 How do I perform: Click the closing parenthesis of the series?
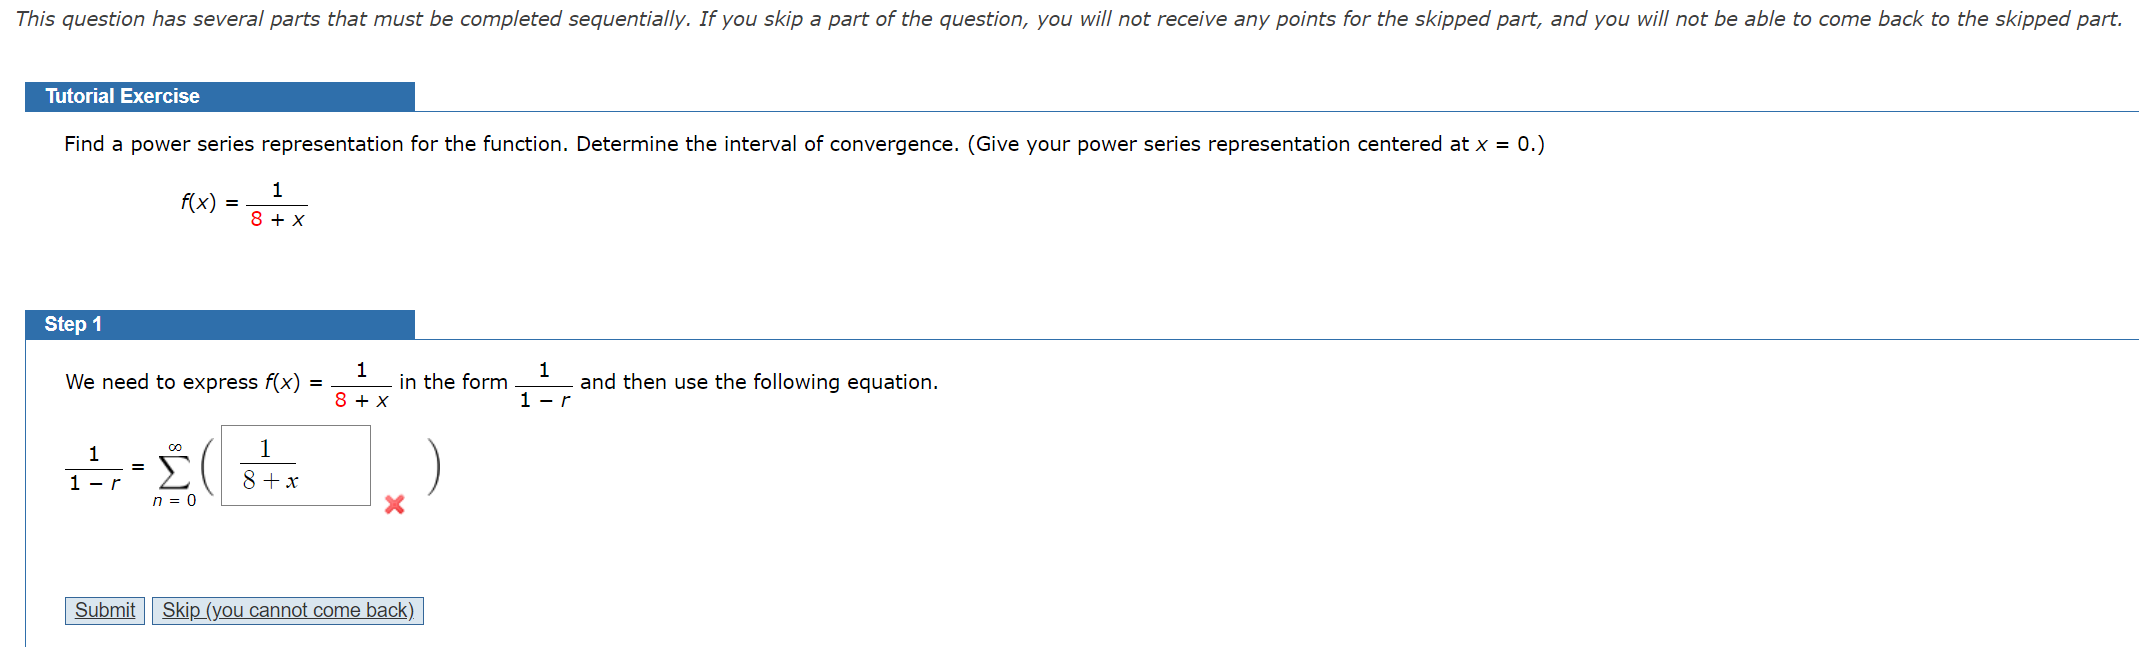pyautogui.click(x=435, y=467)
